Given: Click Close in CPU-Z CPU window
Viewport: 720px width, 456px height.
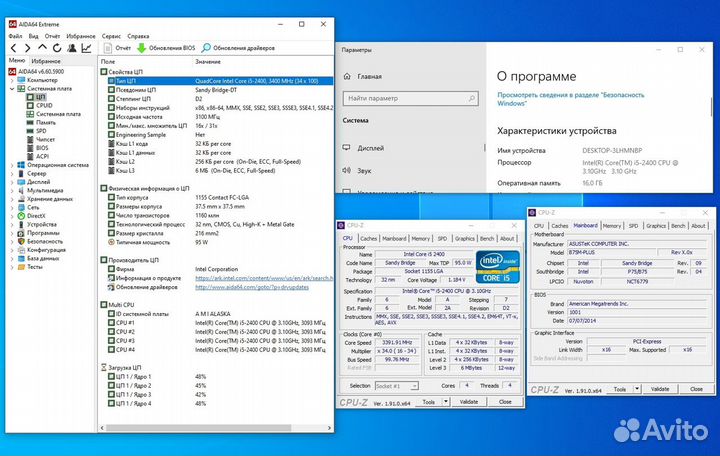Looking at the screenshot, I should pyautogui.click(x=505, y=402).
